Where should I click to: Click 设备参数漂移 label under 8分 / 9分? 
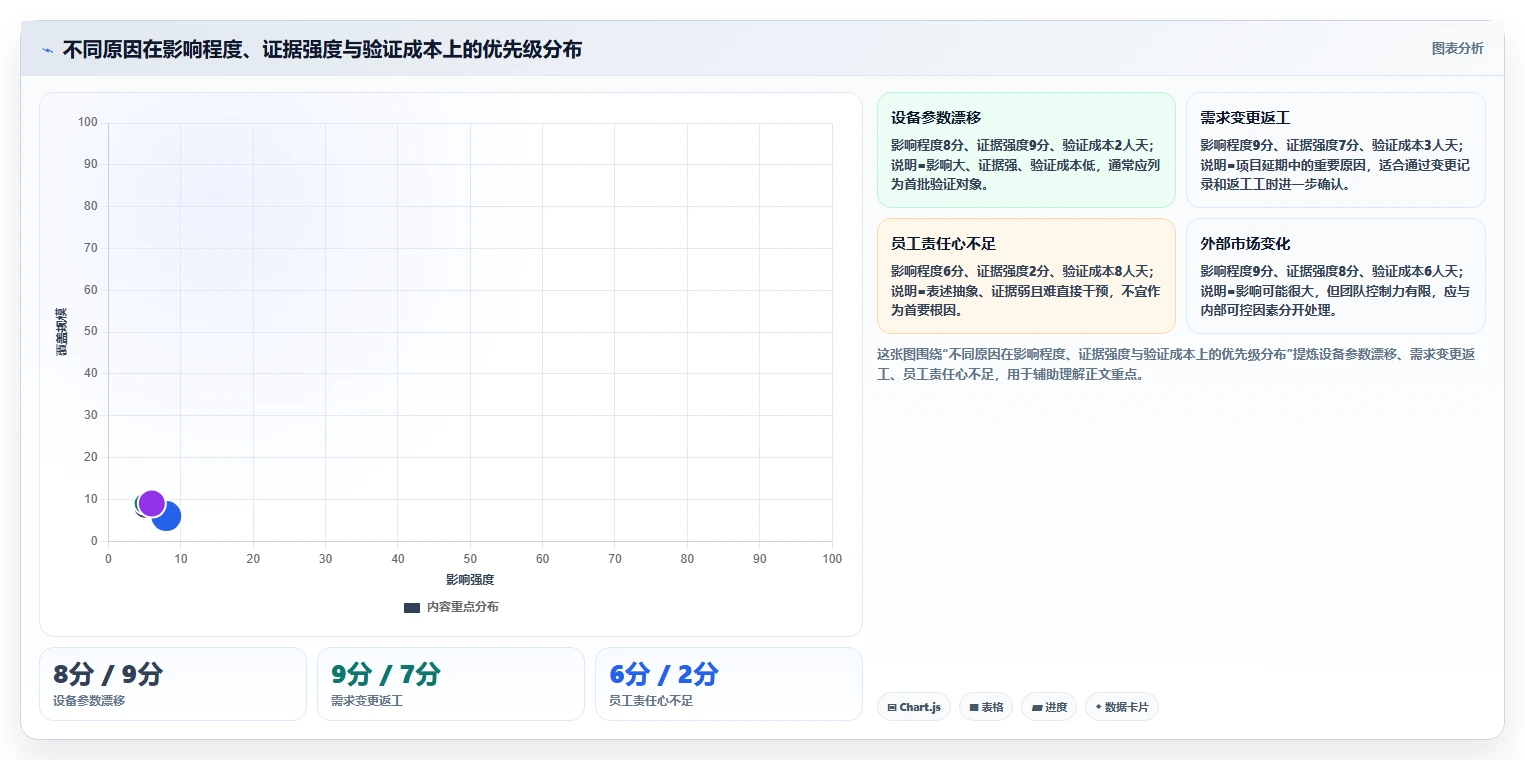pyautogui.click(x=89, y=700)
